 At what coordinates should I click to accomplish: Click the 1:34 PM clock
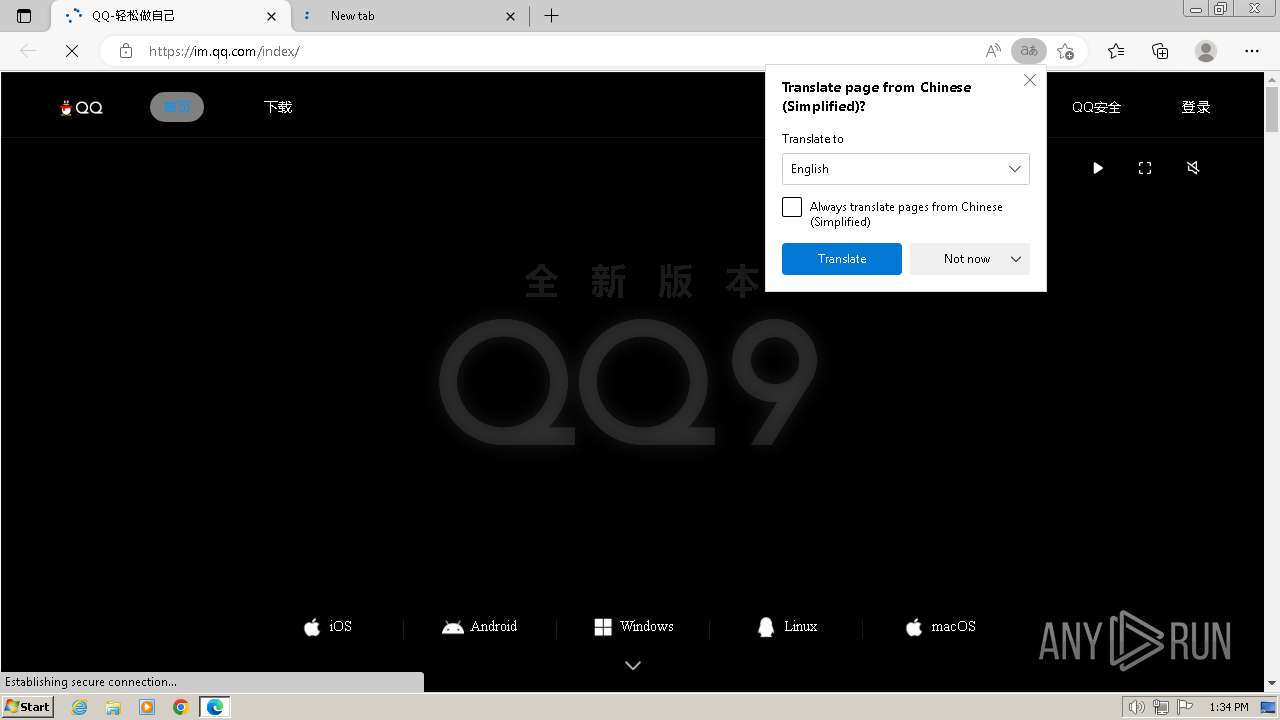point(1229,708)
